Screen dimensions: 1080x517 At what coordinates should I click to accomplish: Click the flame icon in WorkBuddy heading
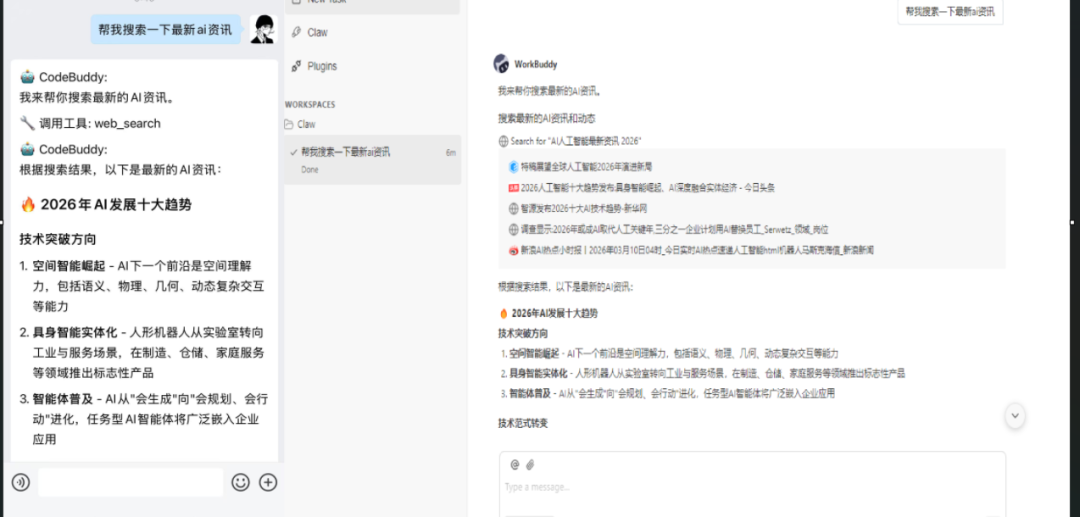503,313
